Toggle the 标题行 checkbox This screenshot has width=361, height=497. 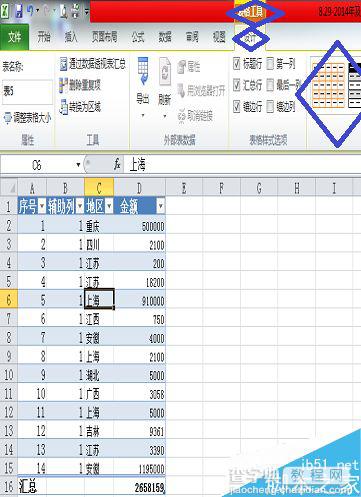(x=237, y=64)
